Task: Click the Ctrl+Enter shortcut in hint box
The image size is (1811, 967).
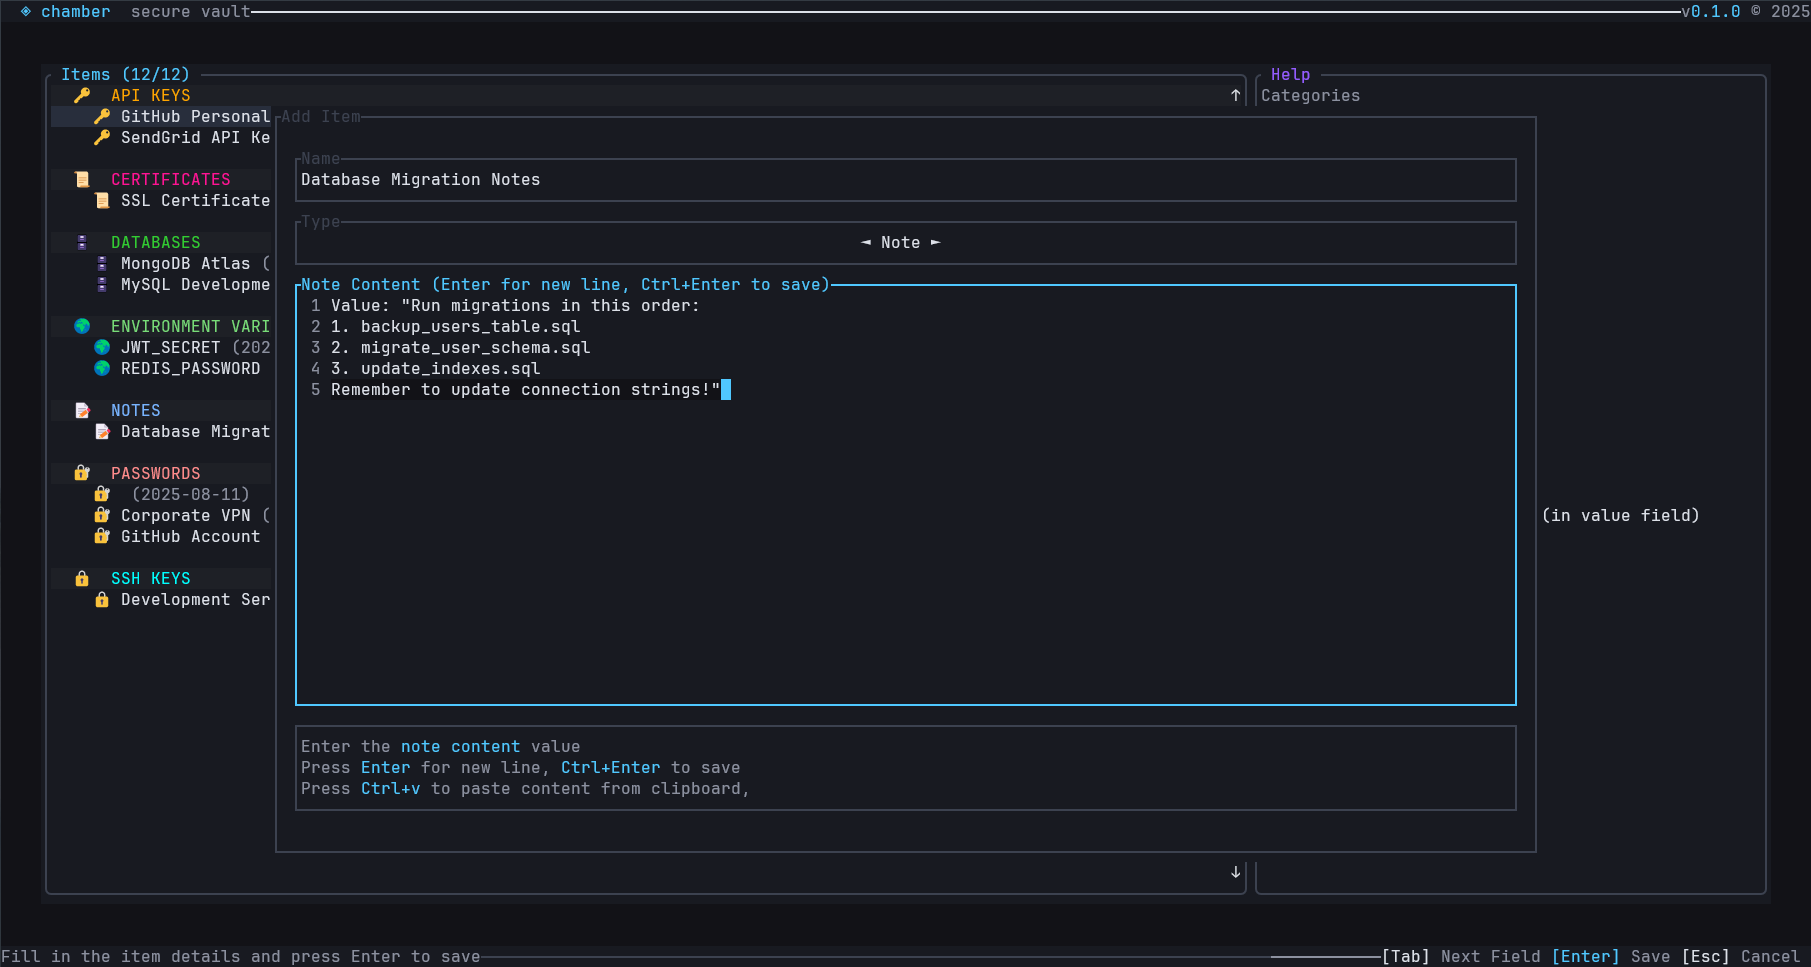Action: point(611,768)
